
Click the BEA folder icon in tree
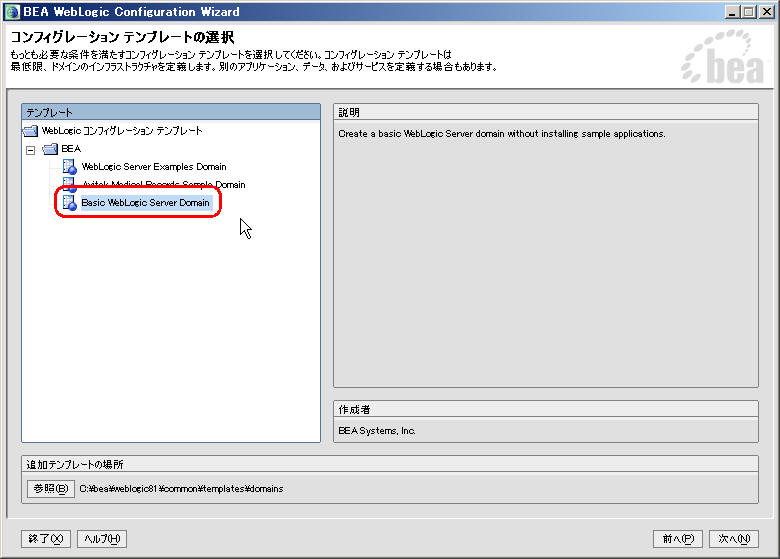click(x=50, y=149)
